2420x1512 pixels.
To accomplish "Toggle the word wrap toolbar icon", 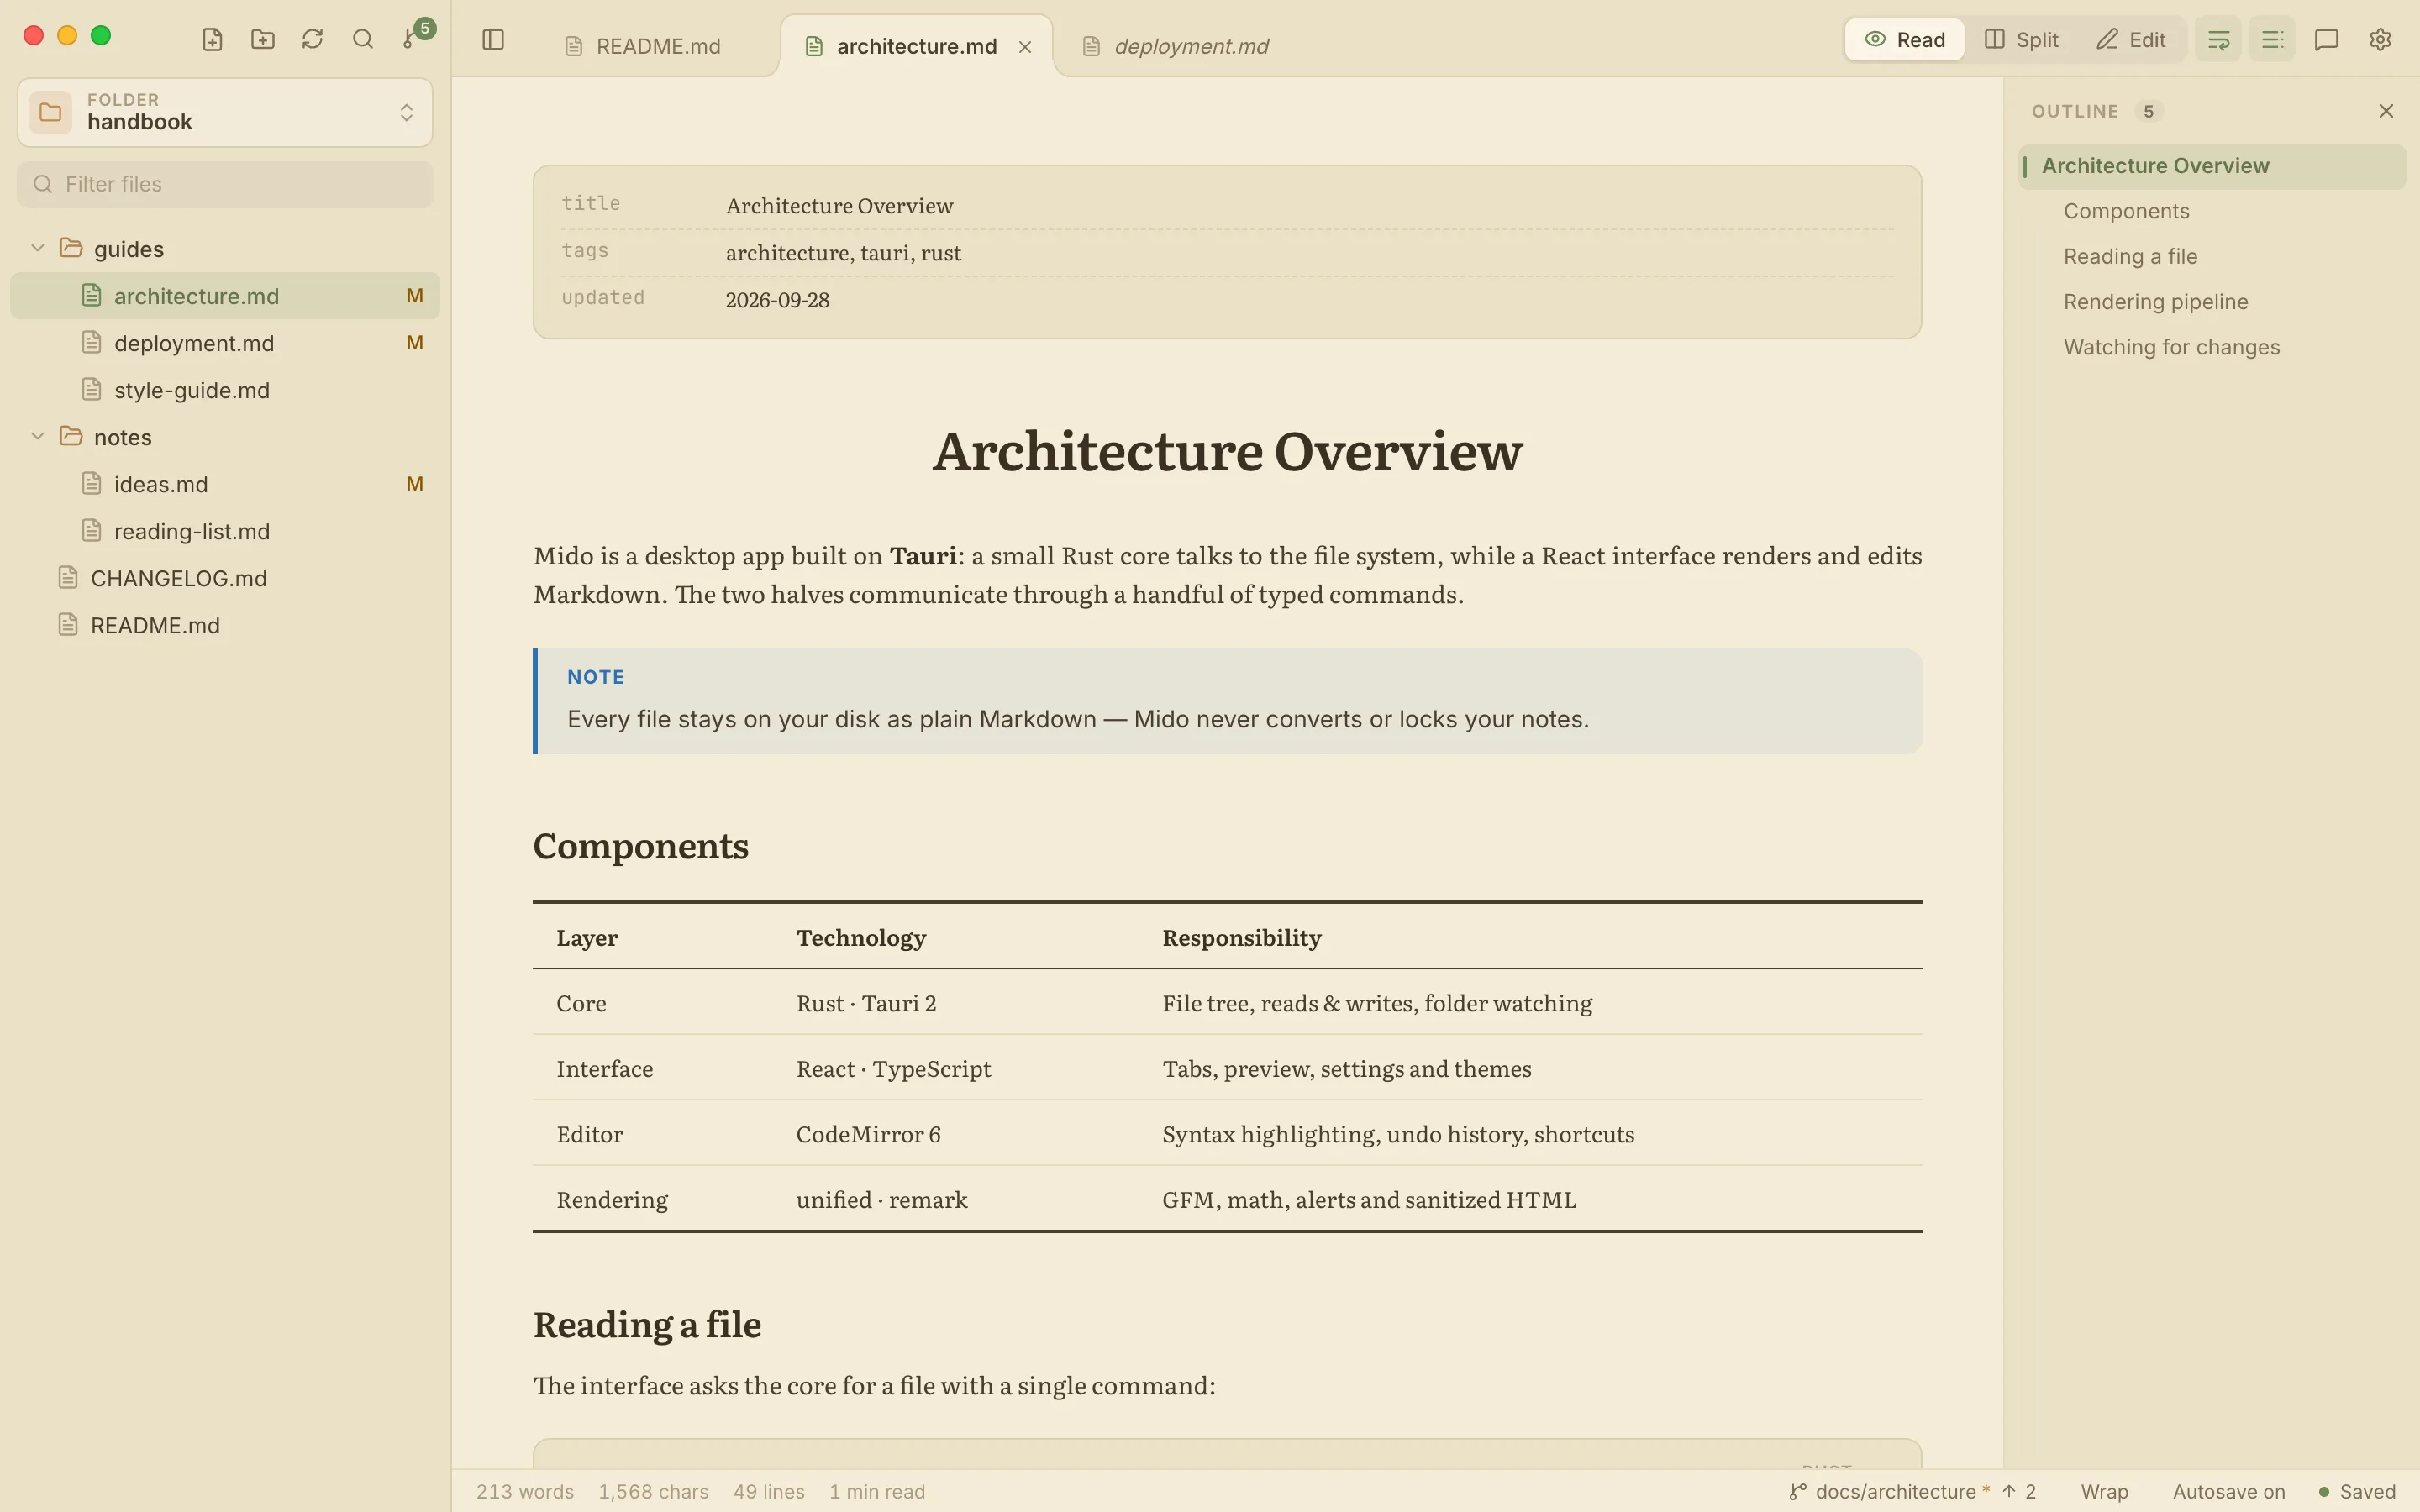I will (x=2218, y=39).
